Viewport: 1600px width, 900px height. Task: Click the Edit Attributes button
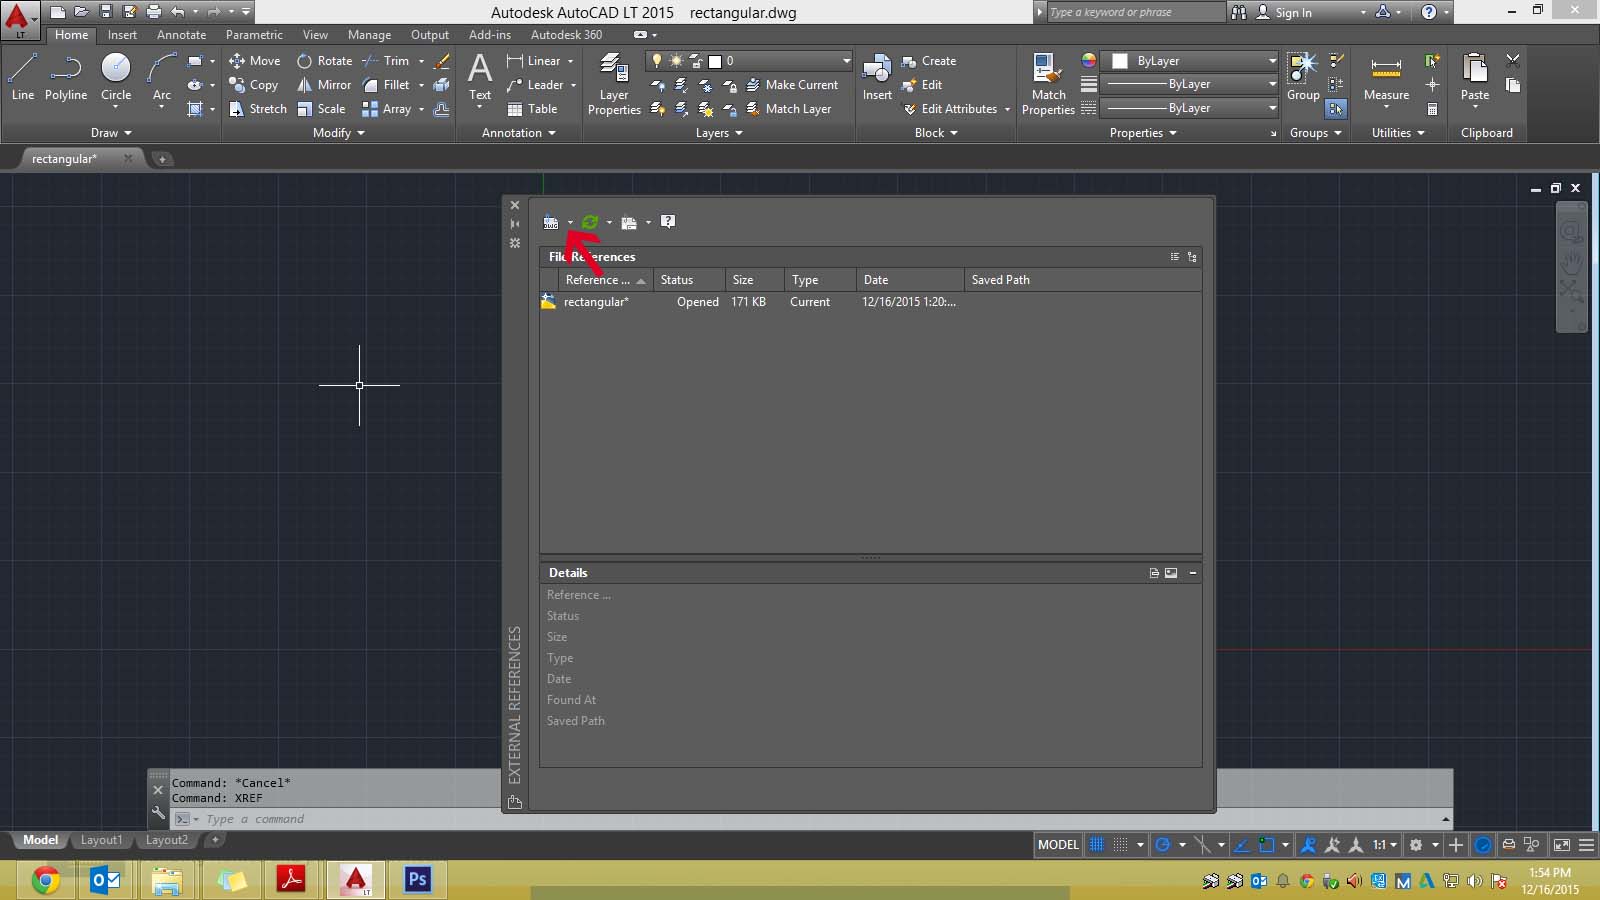[x=950, y=109]
